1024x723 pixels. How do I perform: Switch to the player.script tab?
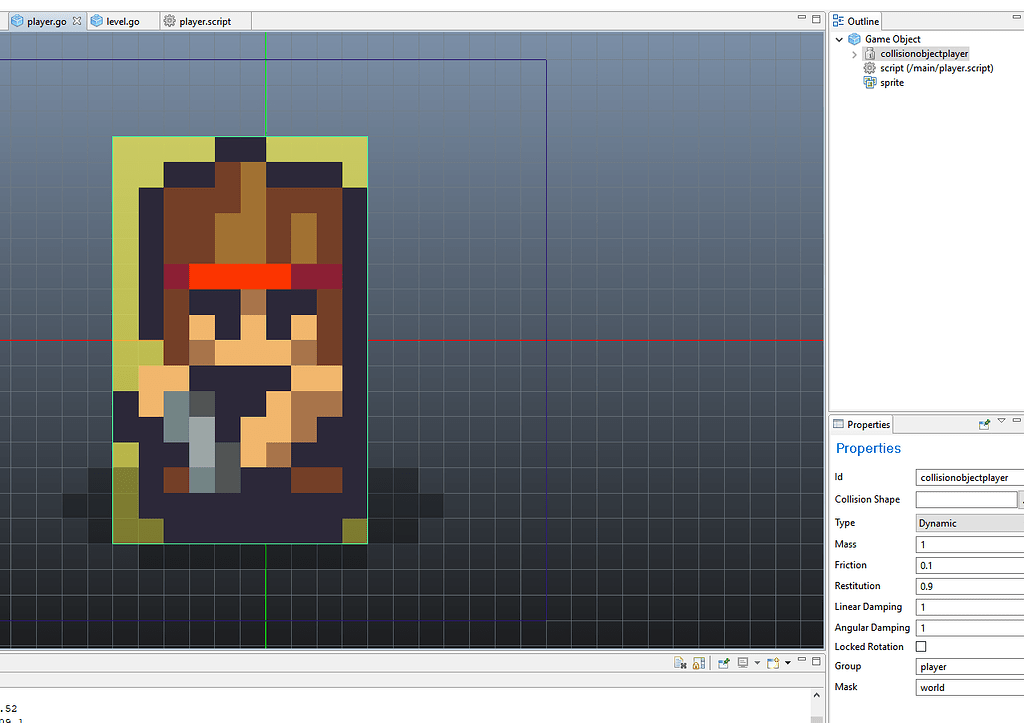tap(205, 19)
